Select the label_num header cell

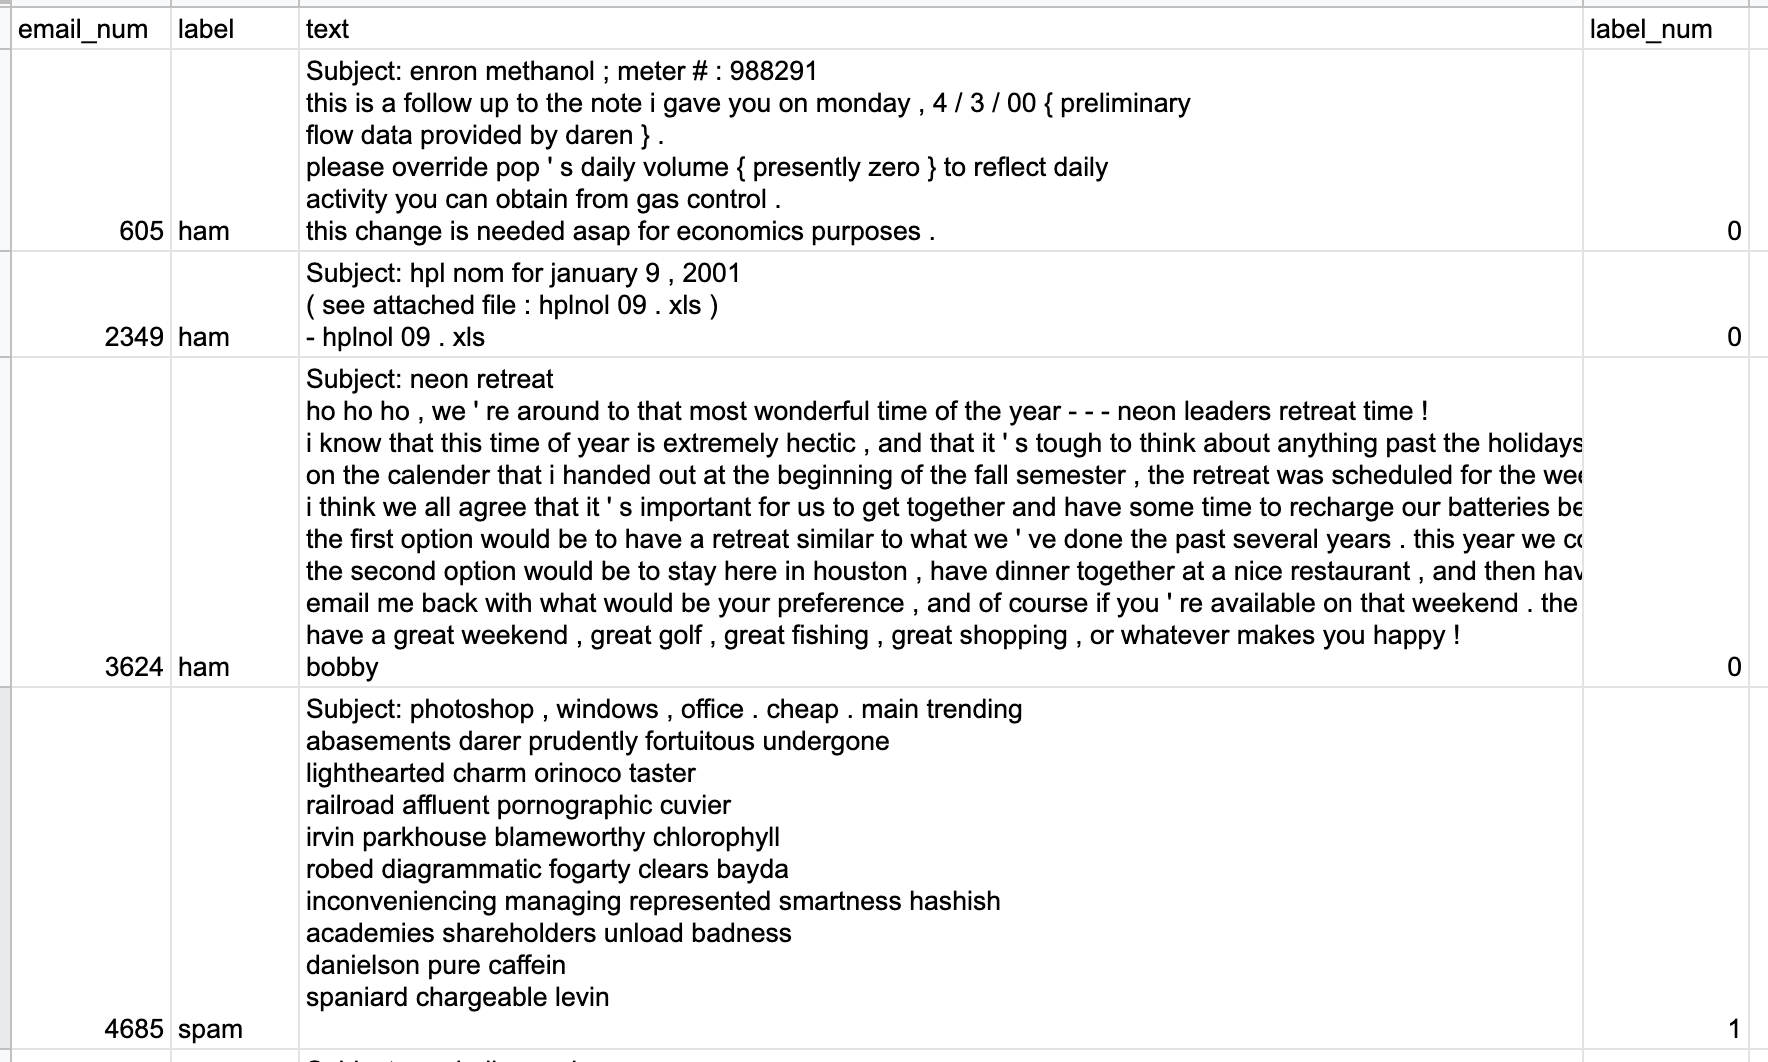1666,29
